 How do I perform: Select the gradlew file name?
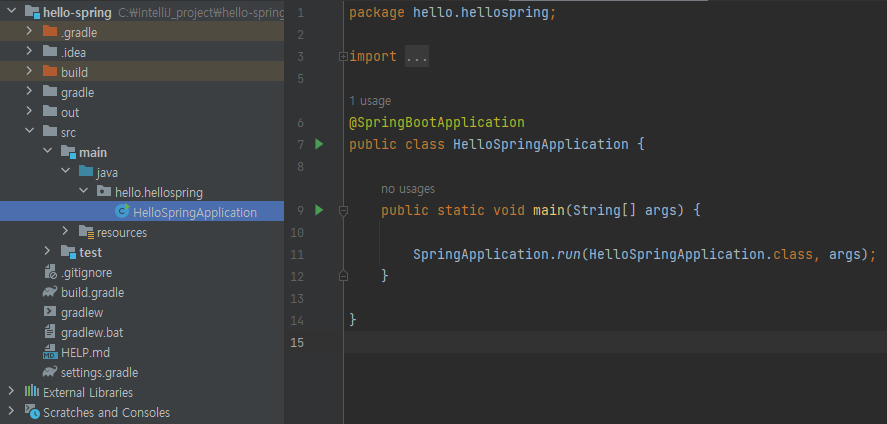82,312
